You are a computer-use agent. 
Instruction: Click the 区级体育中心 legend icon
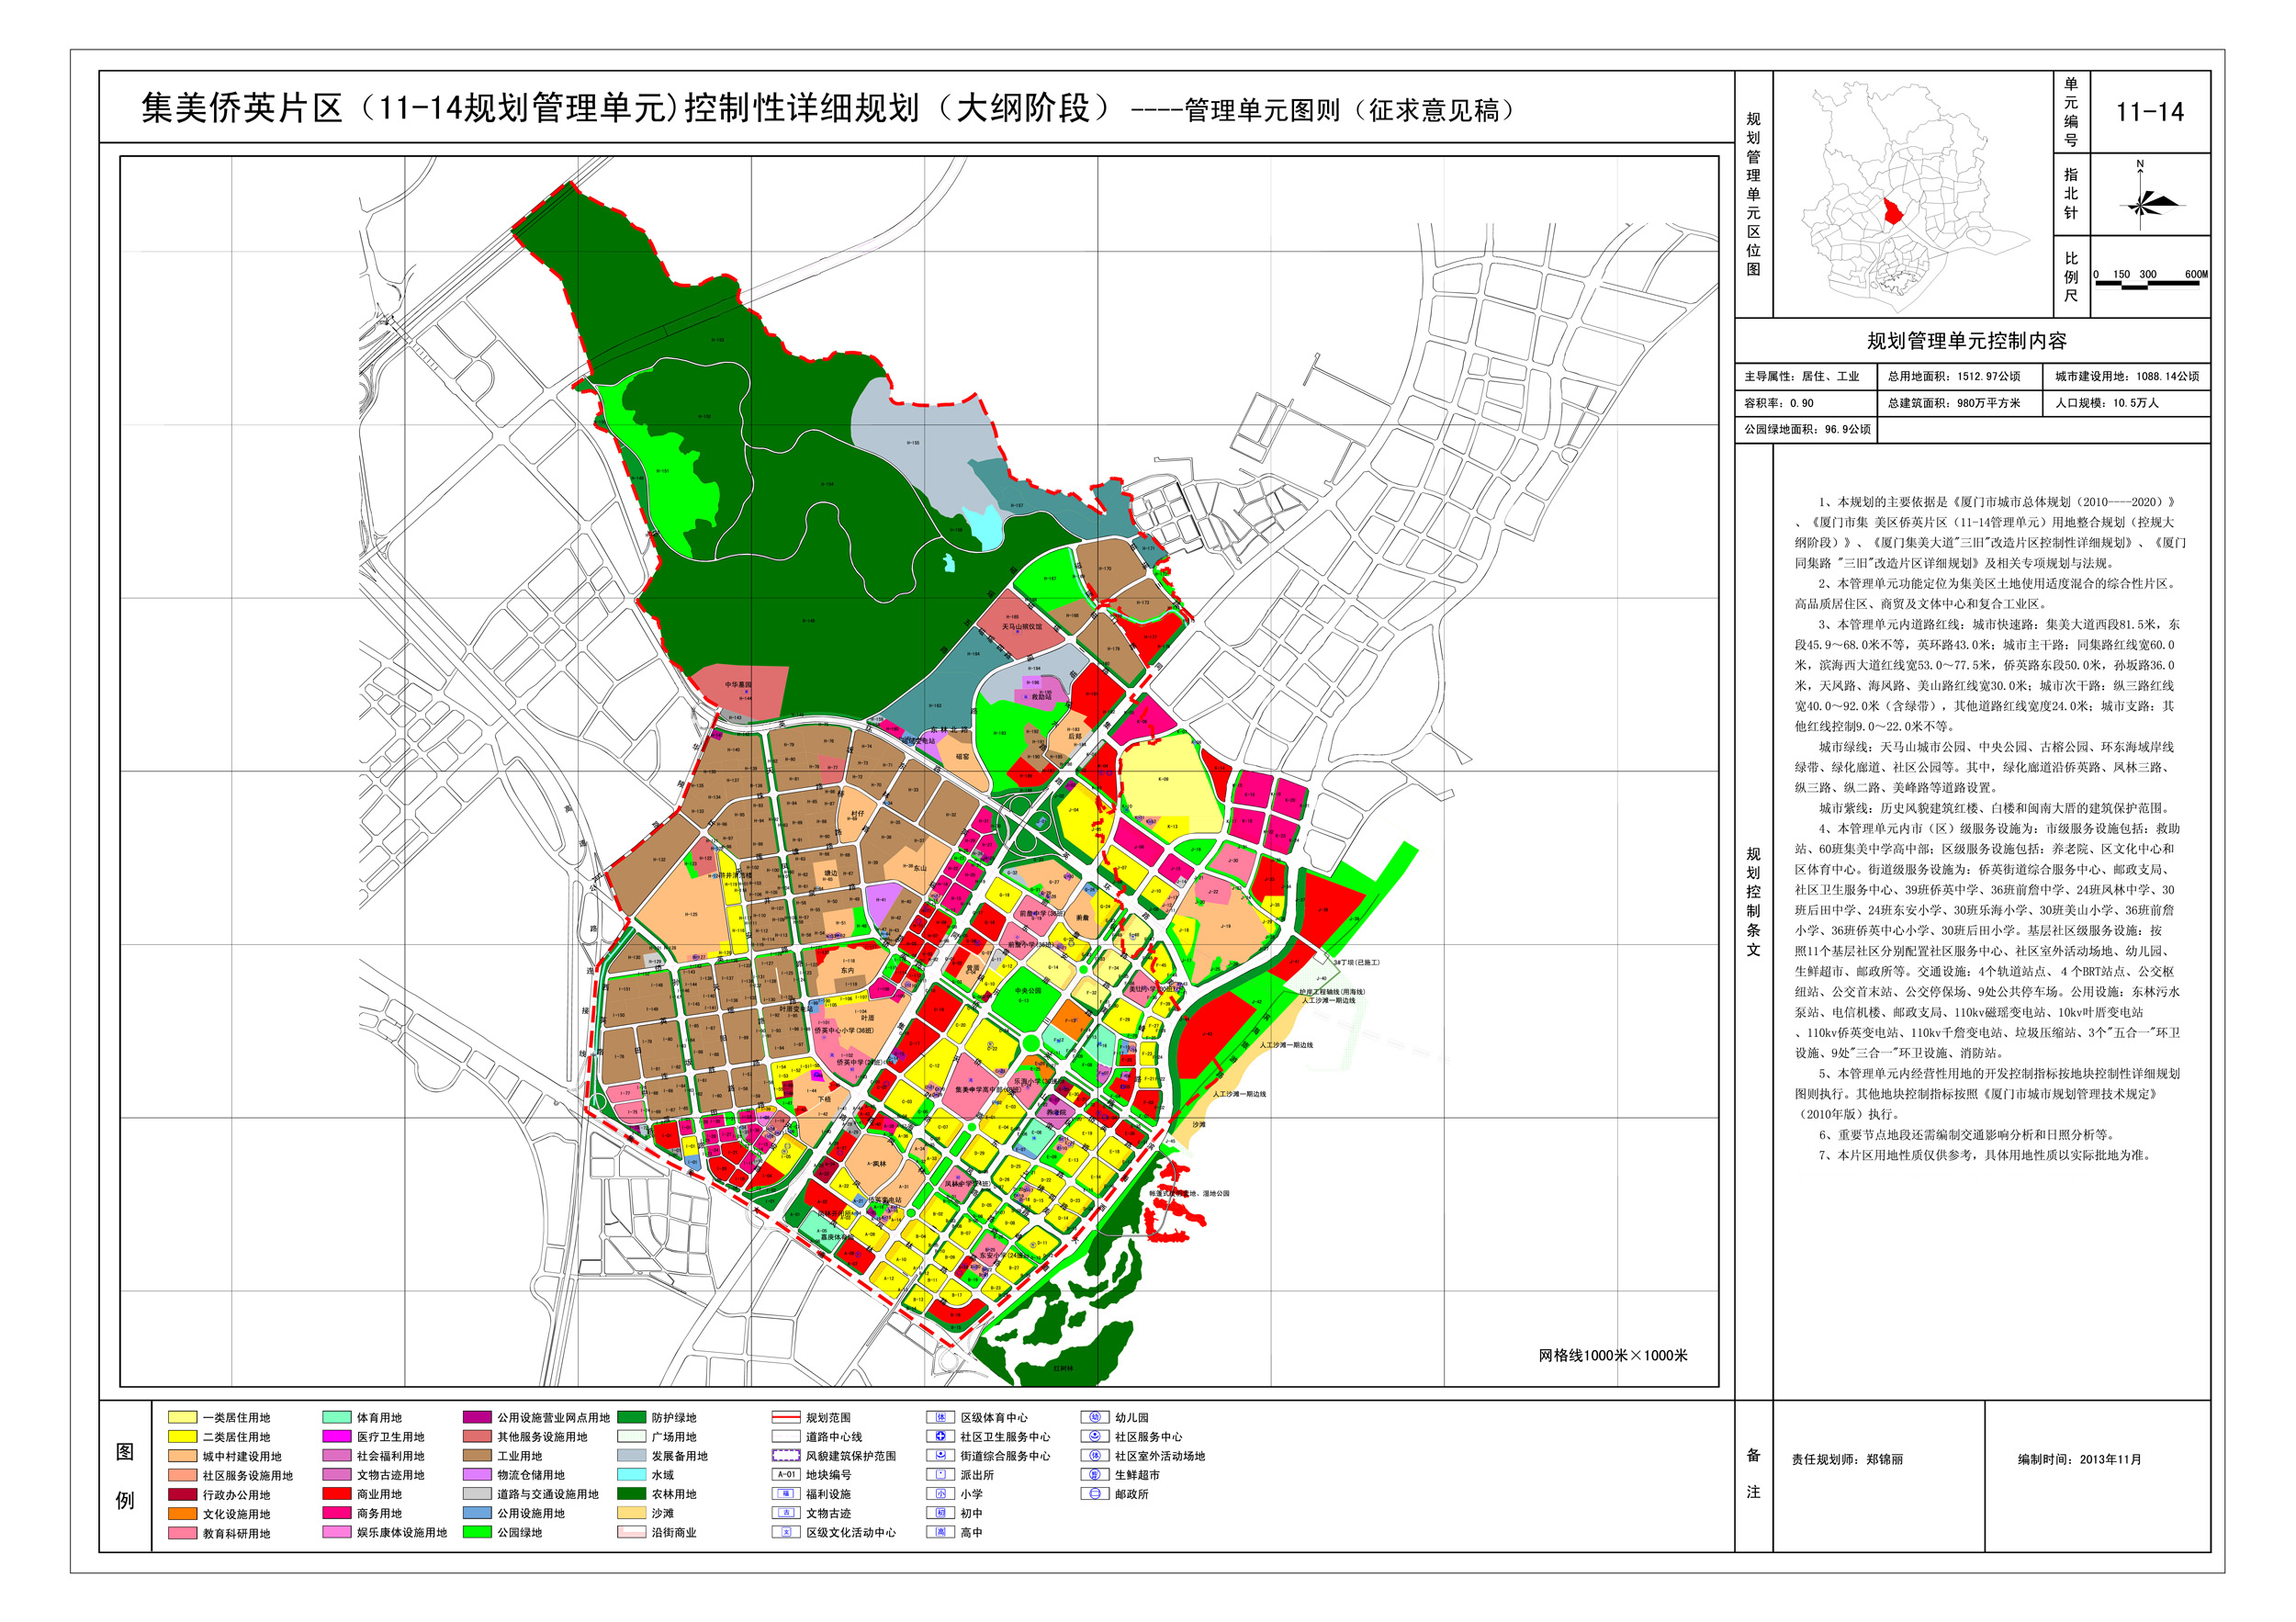[x=940, y=1417]
